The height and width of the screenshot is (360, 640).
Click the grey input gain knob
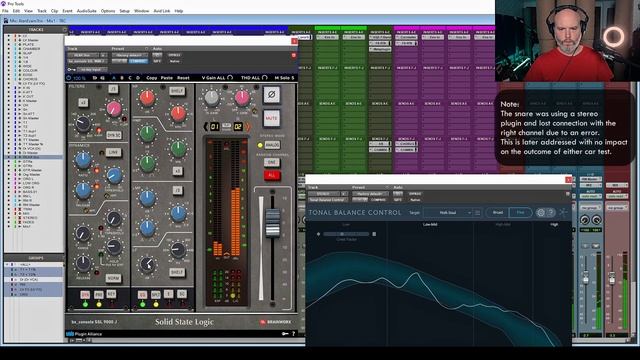coord(211,98)
